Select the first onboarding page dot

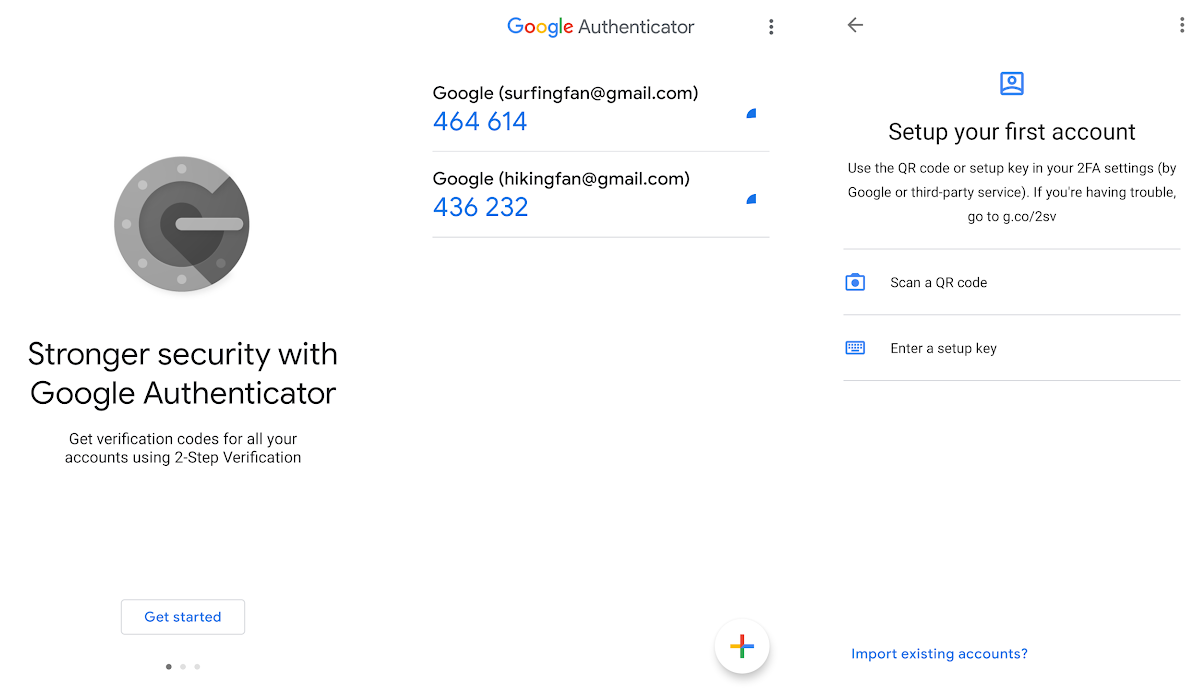point(168,666)
